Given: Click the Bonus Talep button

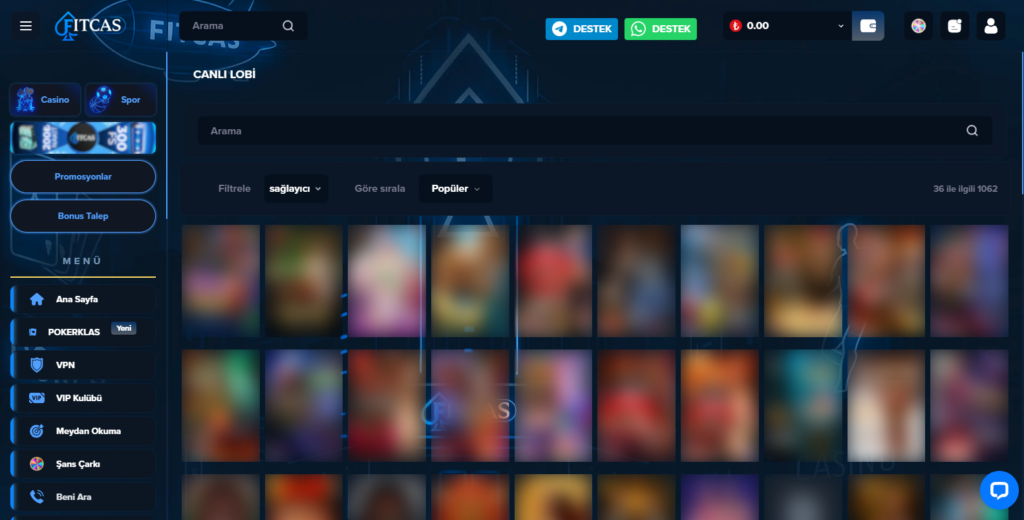Looking at the screenshot, I should [83, 216].
